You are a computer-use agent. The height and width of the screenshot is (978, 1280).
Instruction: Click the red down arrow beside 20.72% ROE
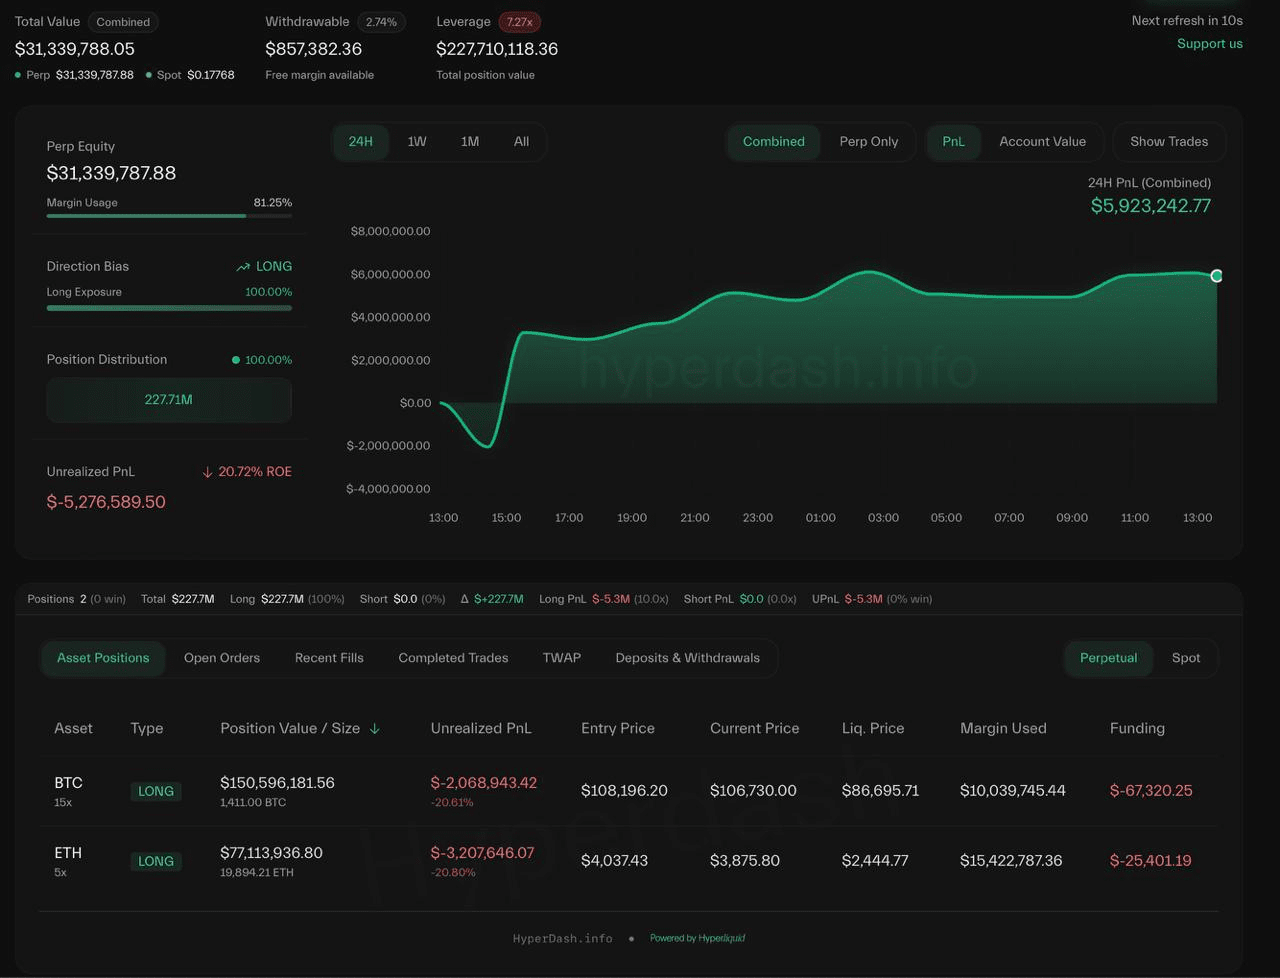(208, 472)
